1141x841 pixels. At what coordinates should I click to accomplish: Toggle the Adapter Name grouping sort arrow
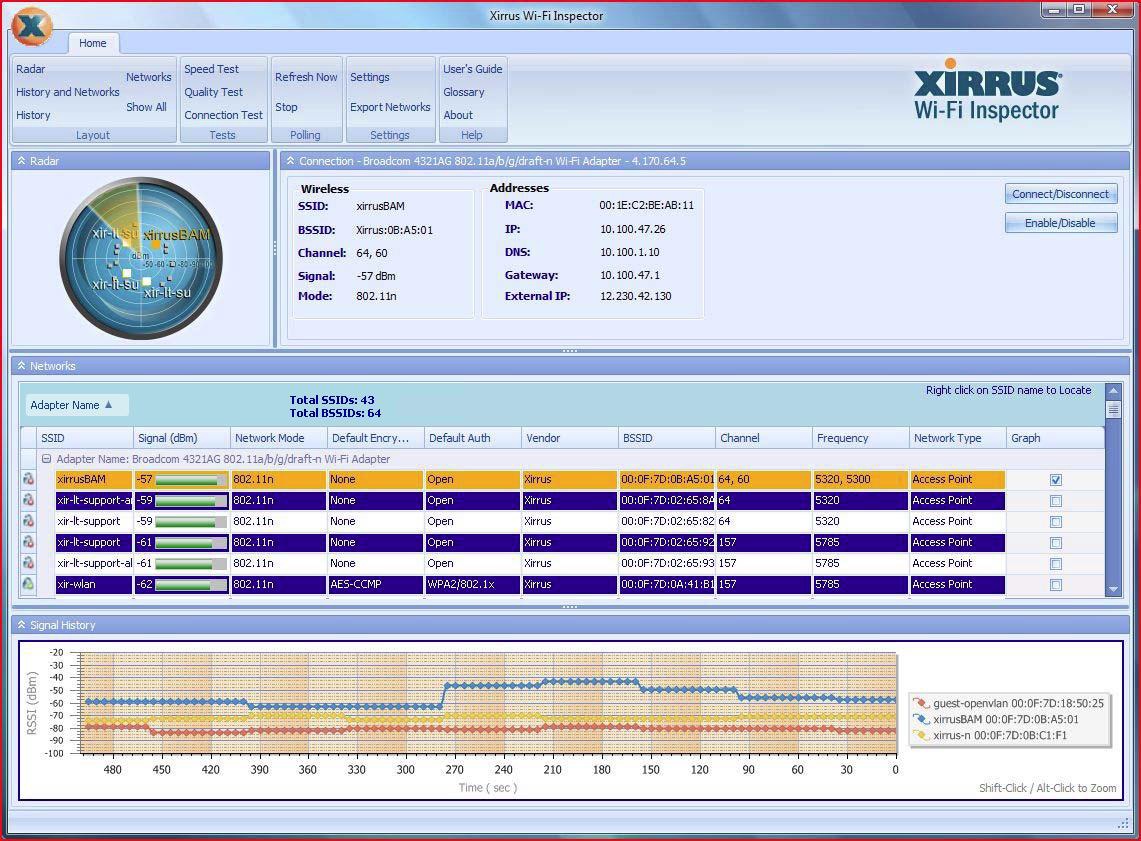pos(108,404)
